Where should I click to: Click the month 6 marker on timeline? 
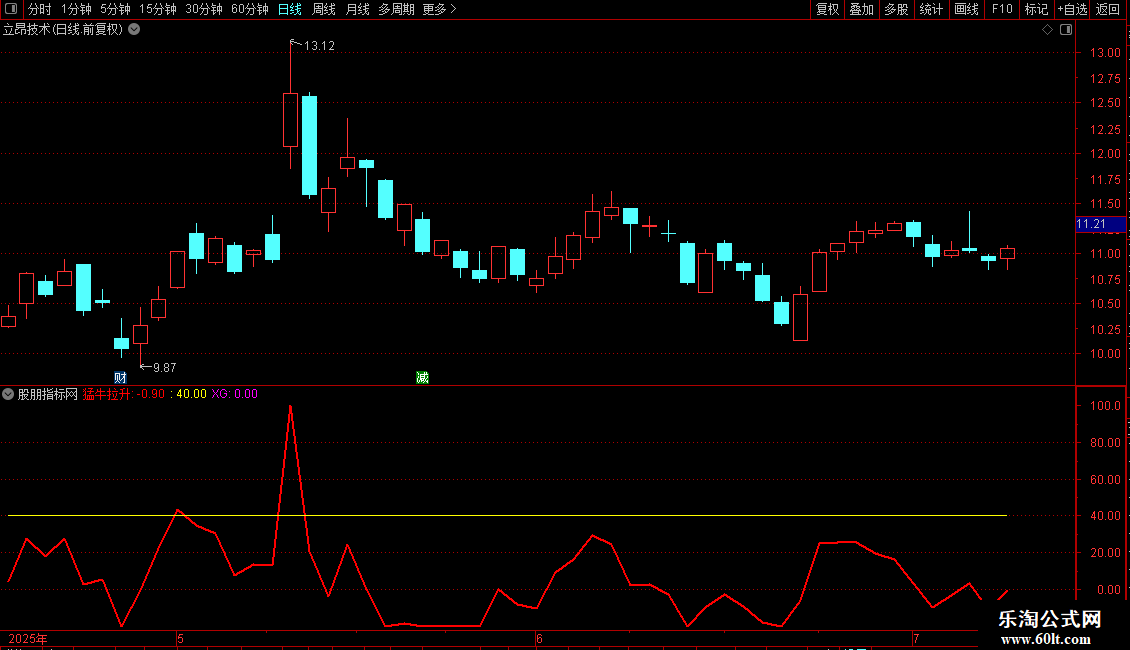tap(539, 639)
